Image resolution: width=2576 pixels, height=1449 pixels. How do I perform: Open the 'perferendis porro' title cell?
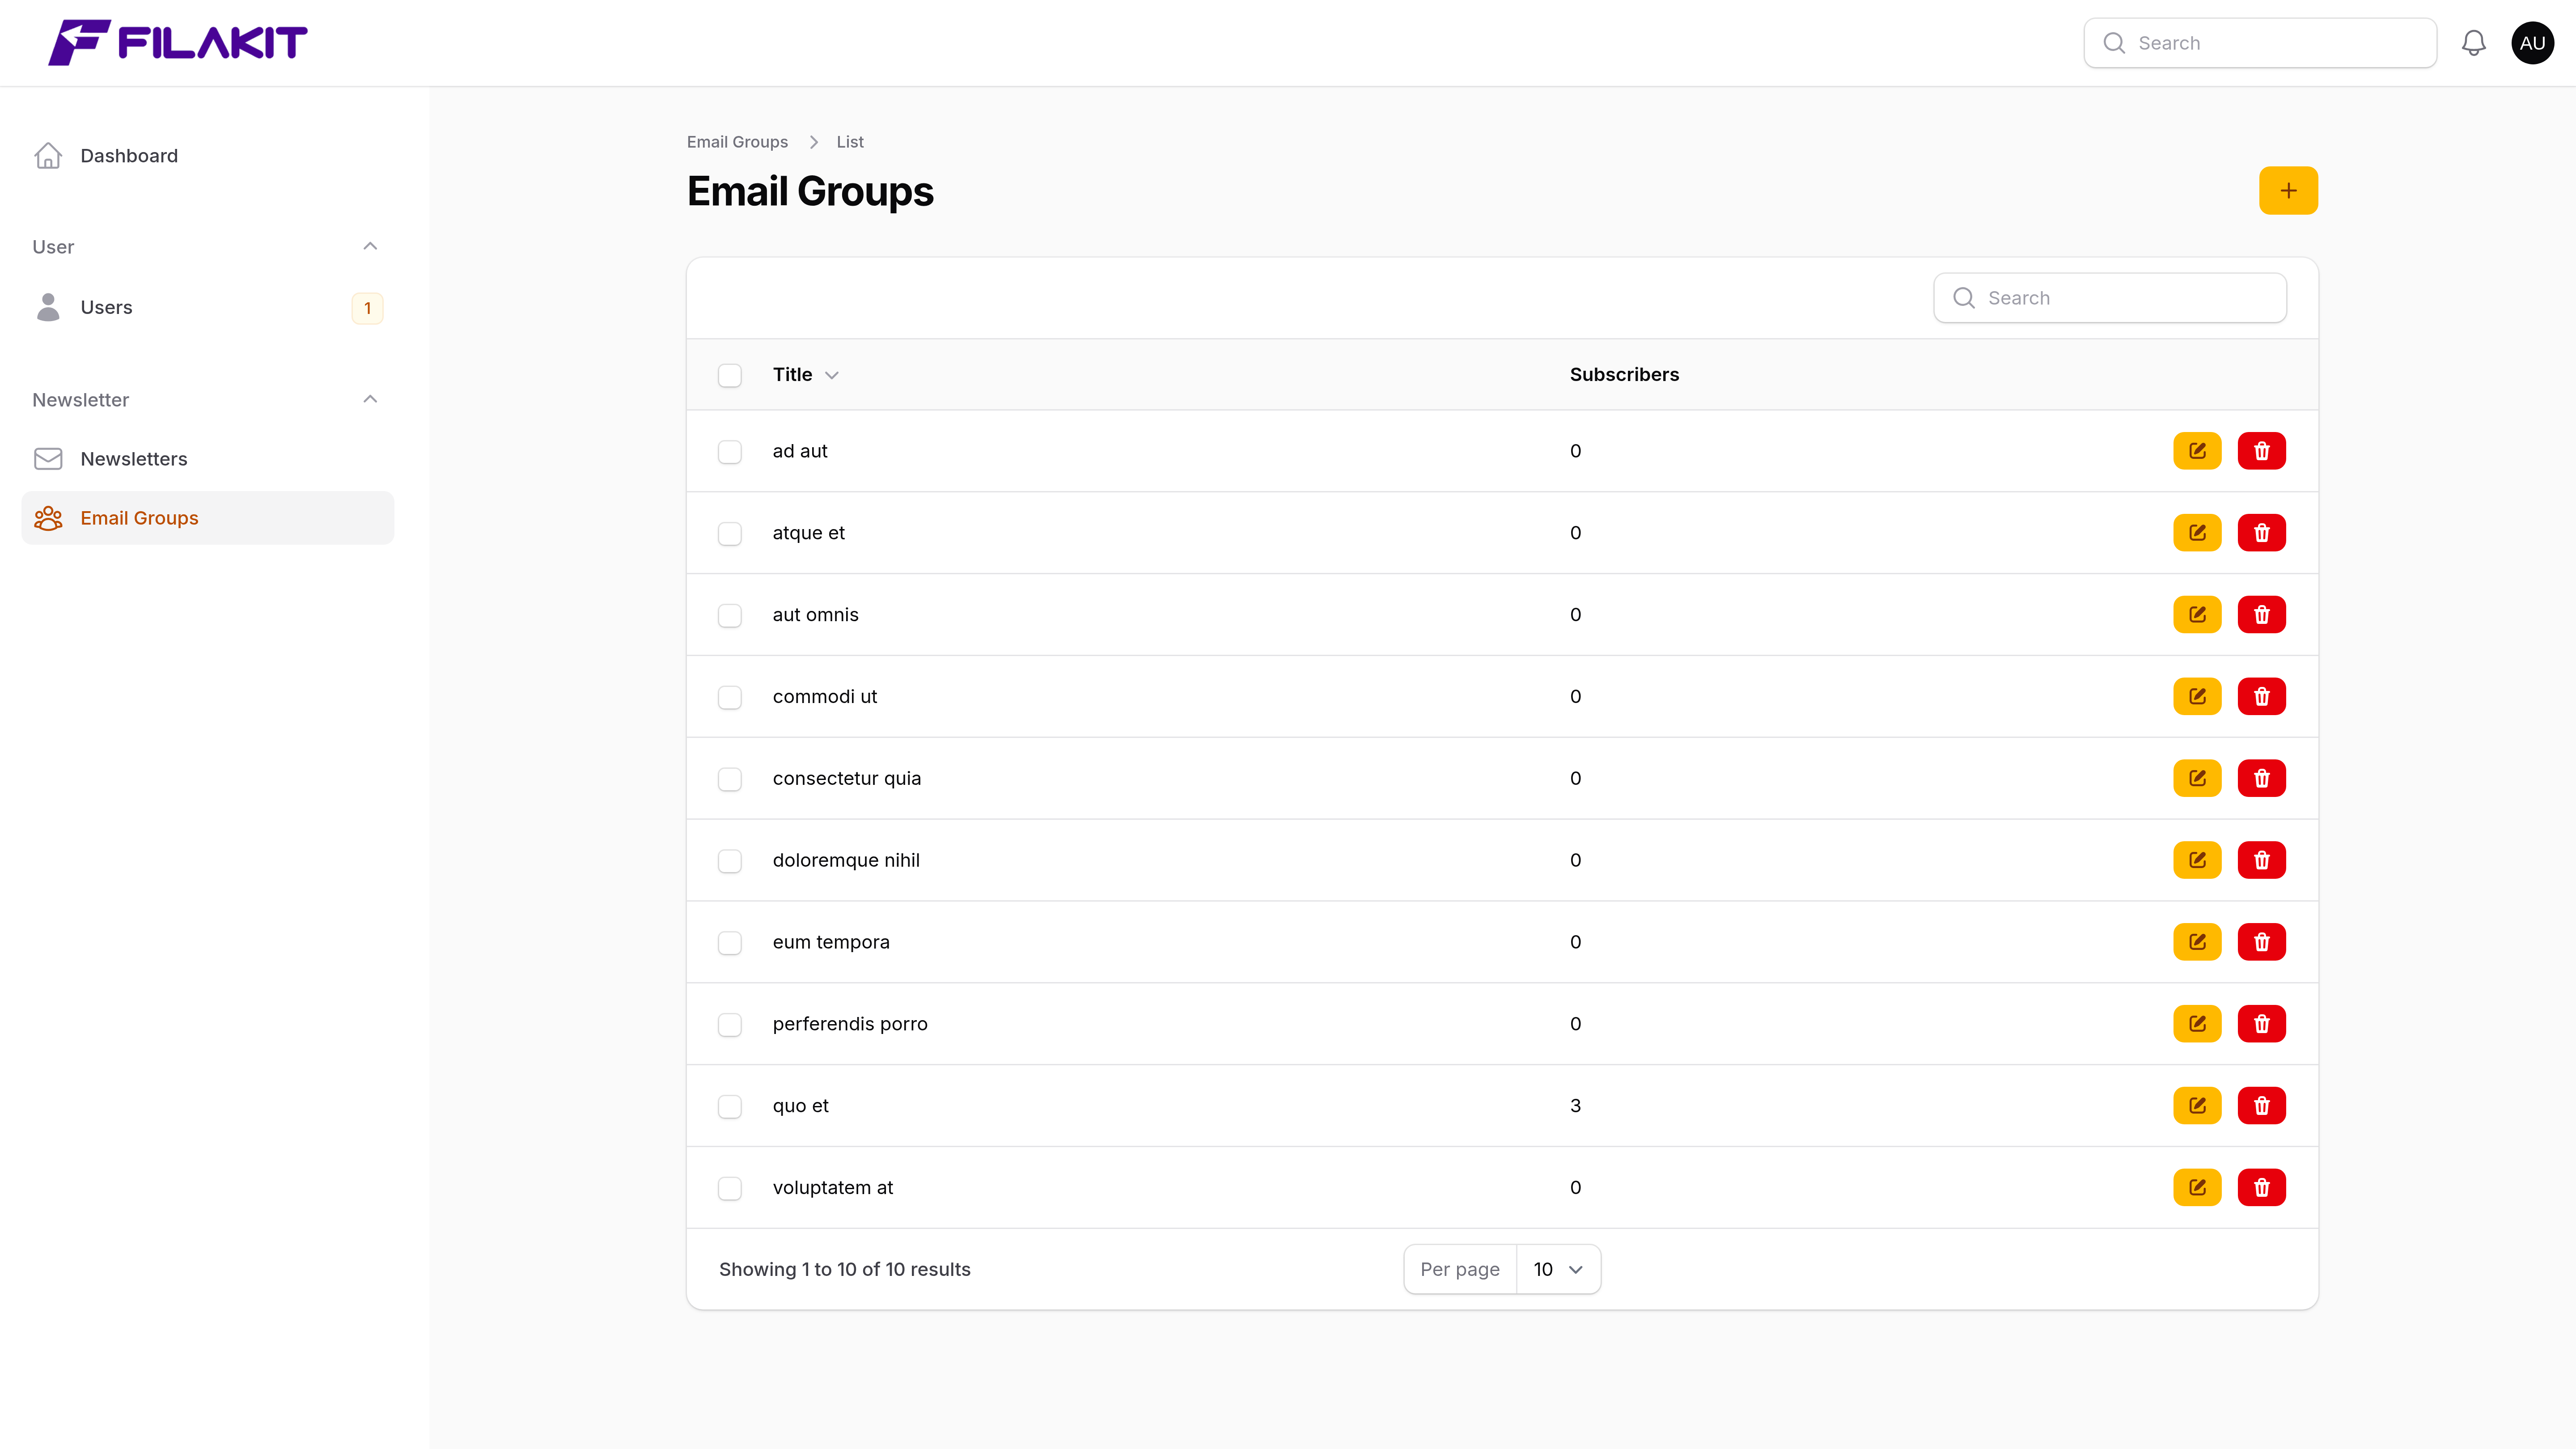[850, 1024]
